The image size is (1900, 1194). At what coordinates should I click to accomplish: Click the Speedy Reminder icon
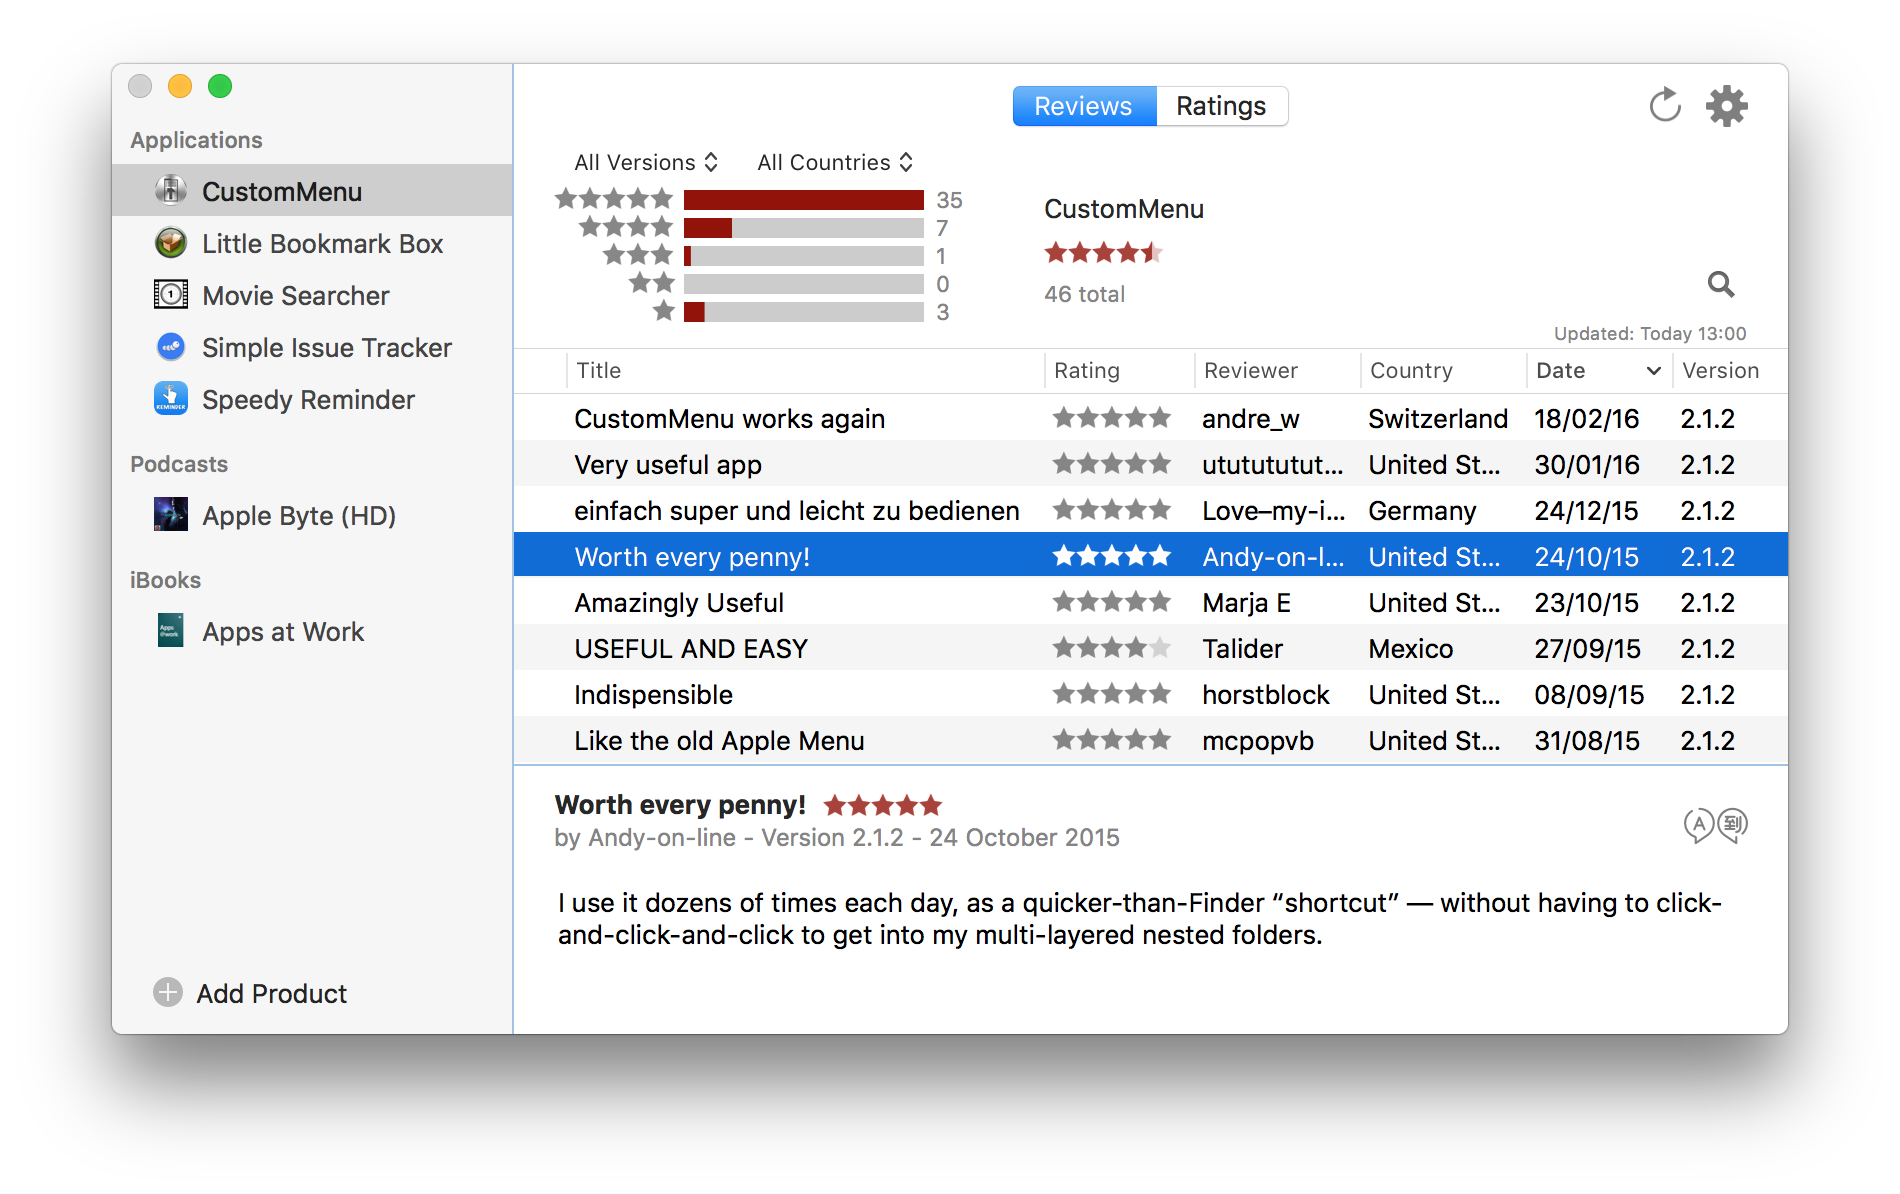point(171,398)
